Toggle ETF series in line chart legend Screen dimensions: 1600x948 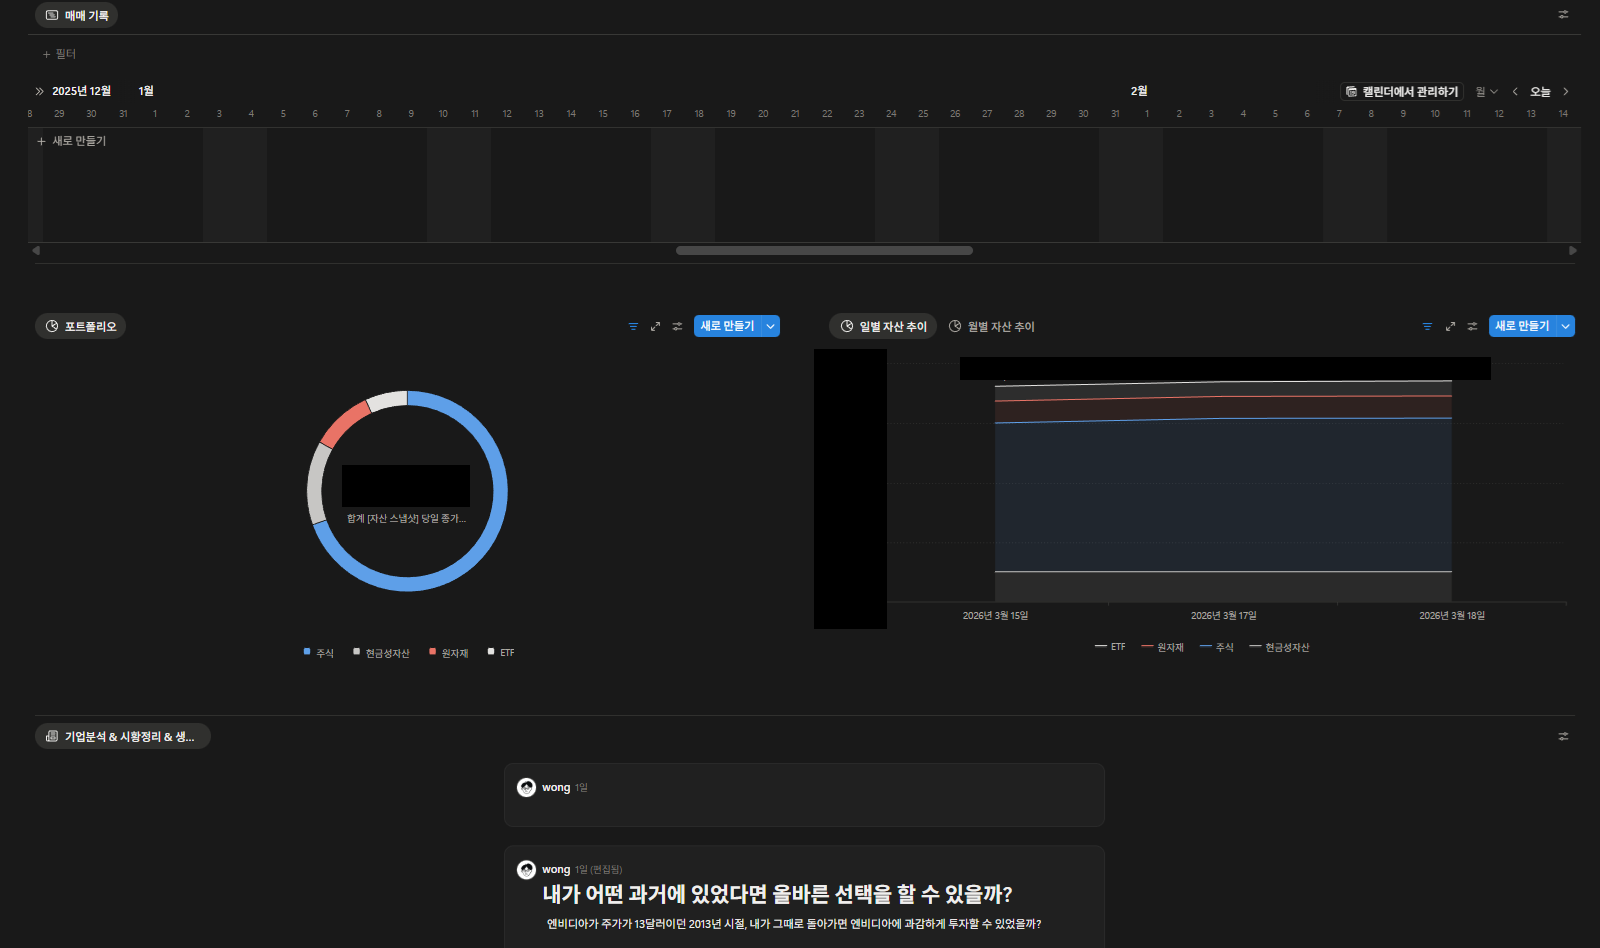[x=1110, y=648]
